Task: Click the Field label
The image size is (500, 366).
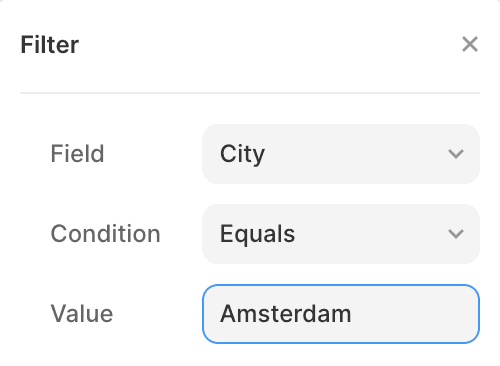Action: [x=77, y=154]
